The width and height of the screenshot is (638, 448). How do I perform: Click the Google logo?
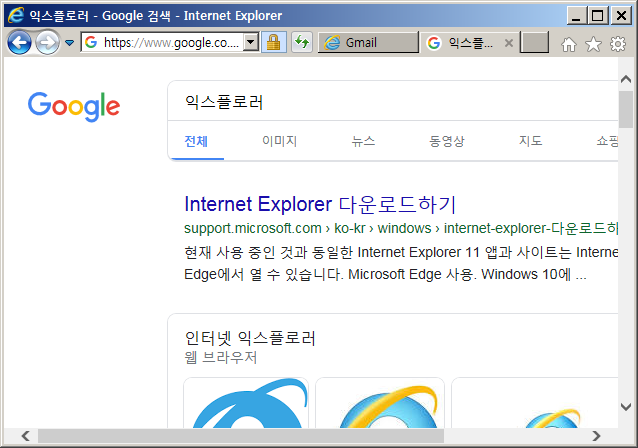[x=74, y=107]
